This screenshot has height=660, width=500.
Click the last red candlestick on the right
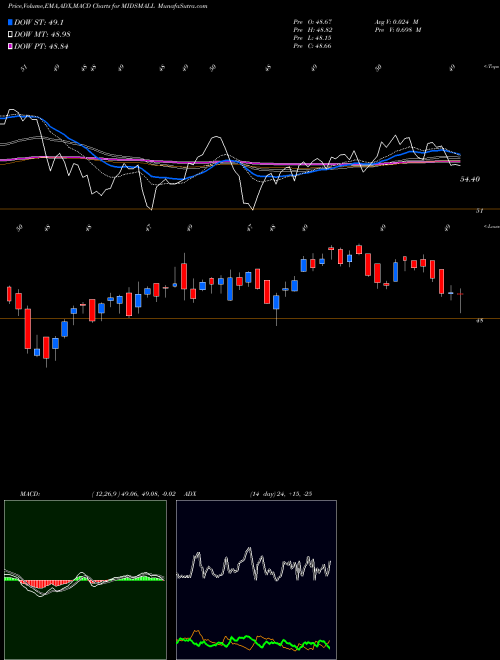(460, 294)
